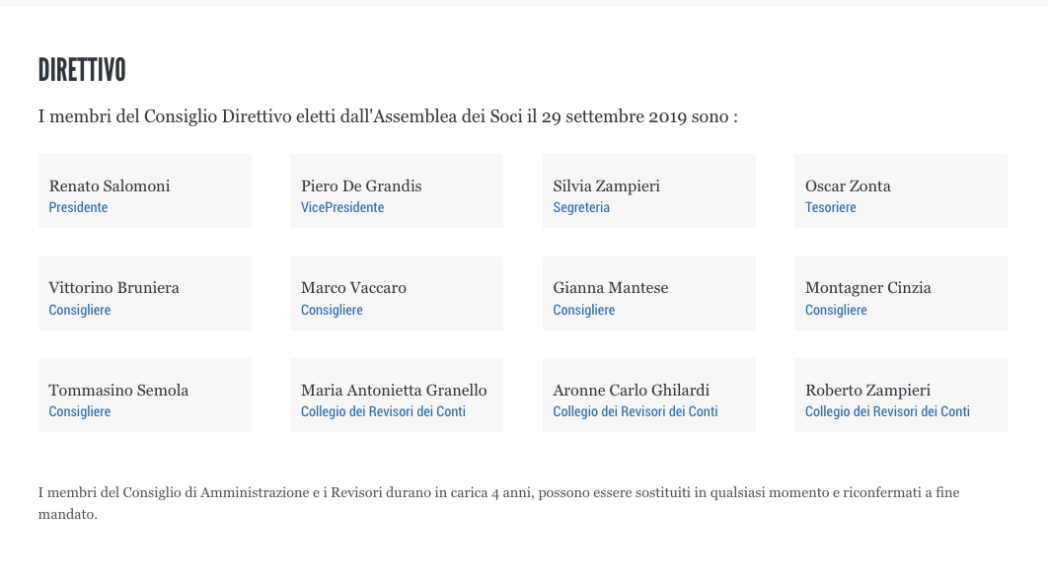Select Piero De Grandis card
Screen dimensions: 1048x582
[x=396, y=191]
